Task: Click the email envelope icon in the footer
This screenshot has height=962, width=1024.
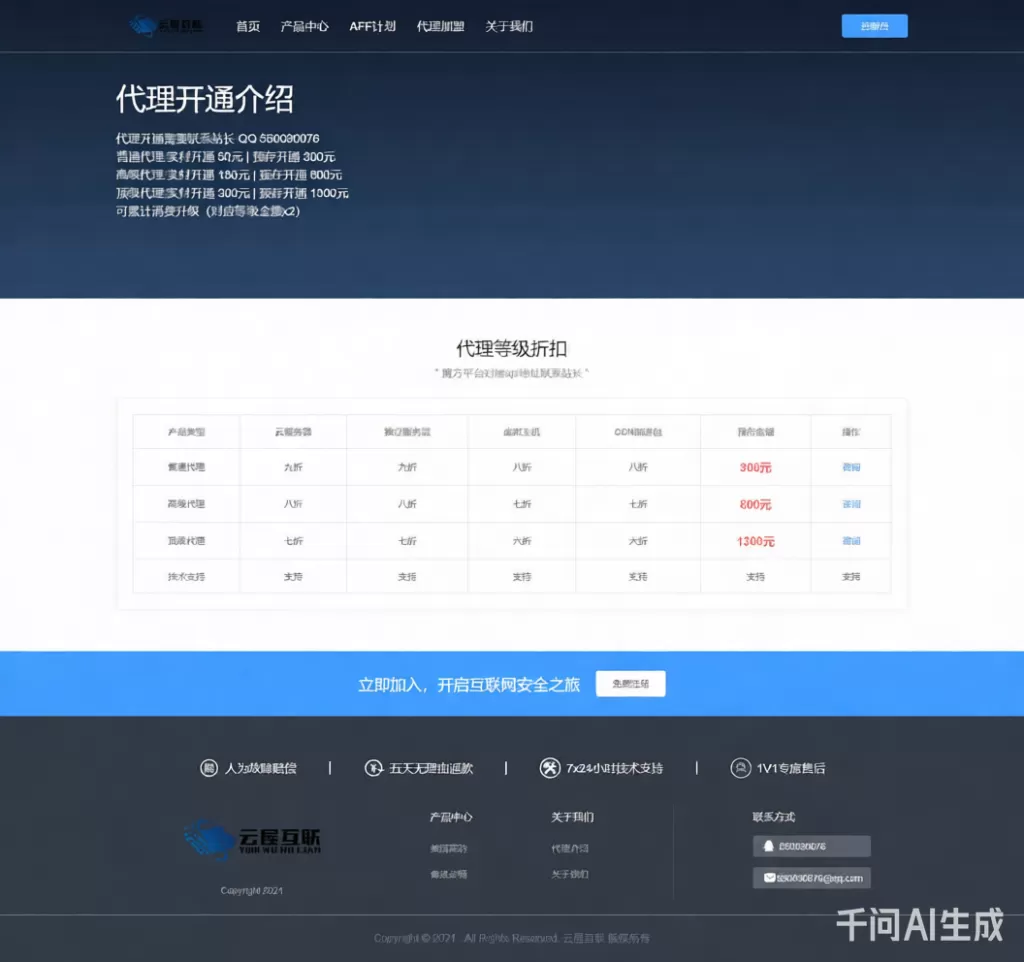Action: point(769,878)
